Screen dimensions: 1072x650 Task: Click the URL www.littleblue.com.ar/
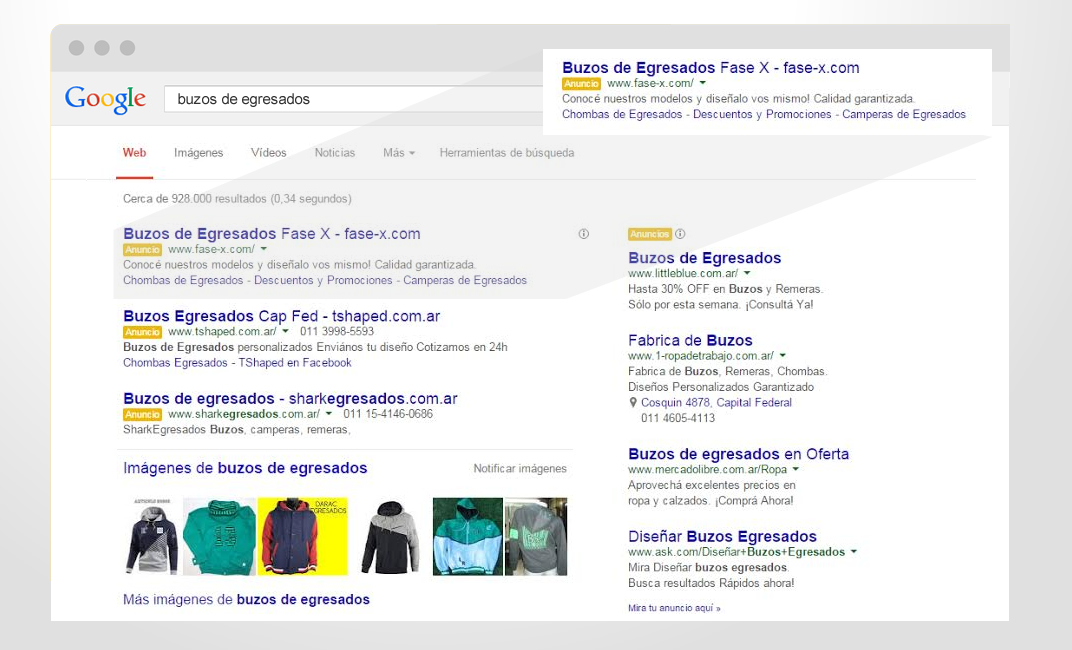(x=683, y=273)
